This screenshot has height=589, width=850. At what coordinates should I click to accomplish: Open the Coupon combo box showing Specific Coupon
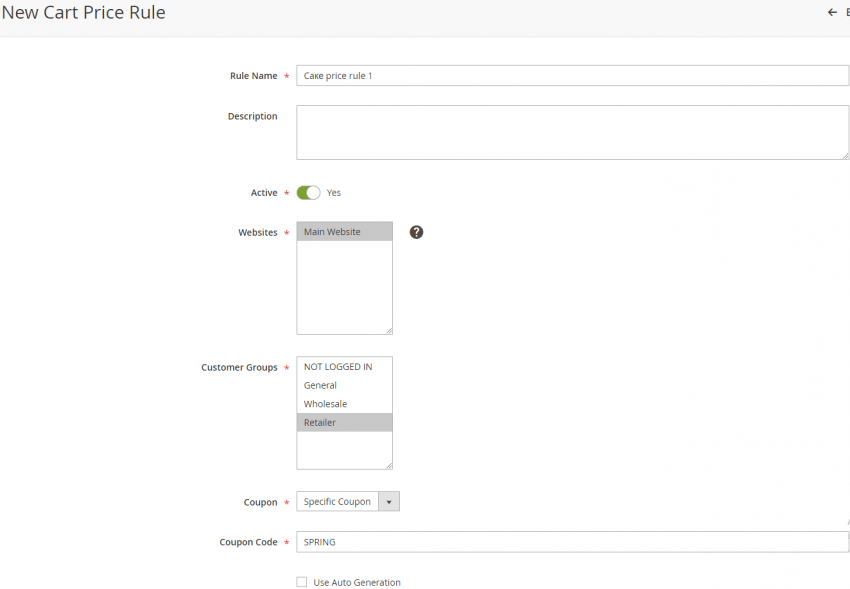coord(340,501)
